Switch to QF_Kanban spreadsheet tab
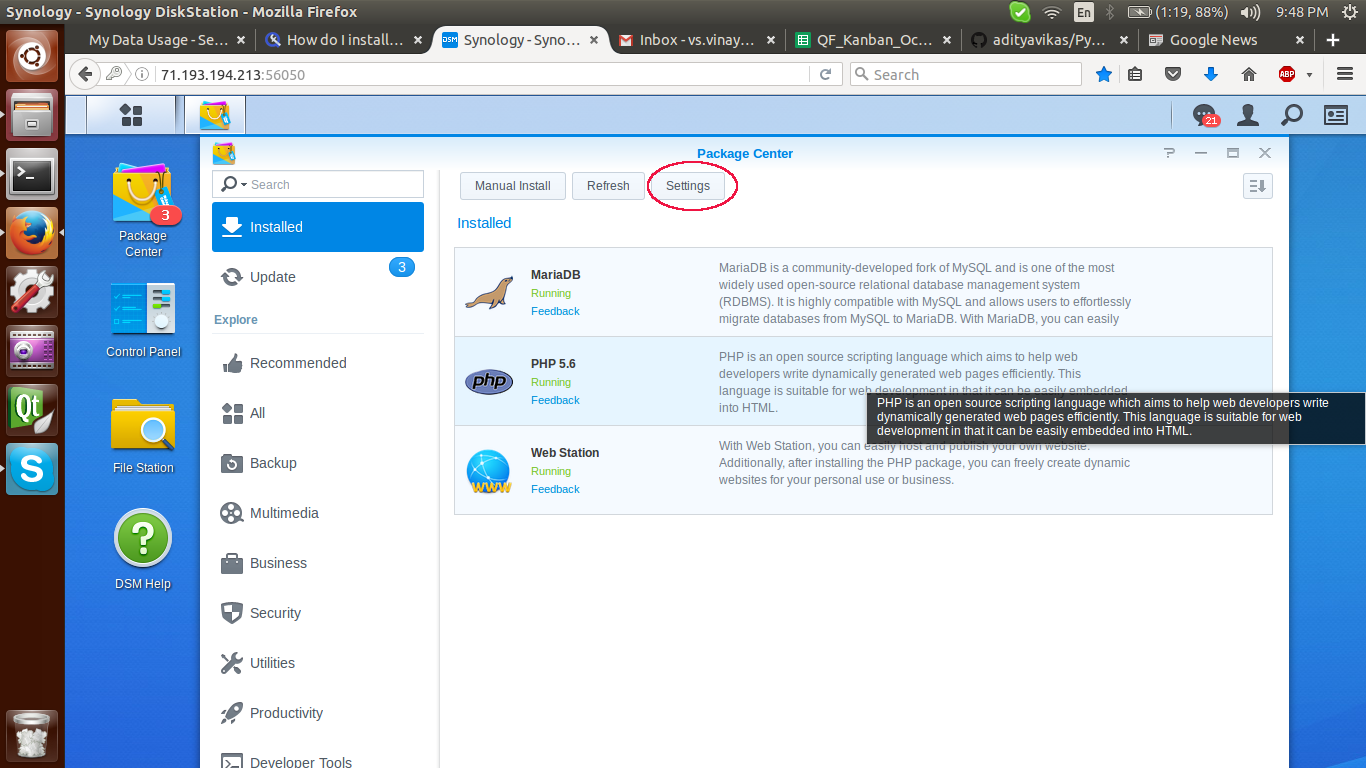 pos(873,40)
